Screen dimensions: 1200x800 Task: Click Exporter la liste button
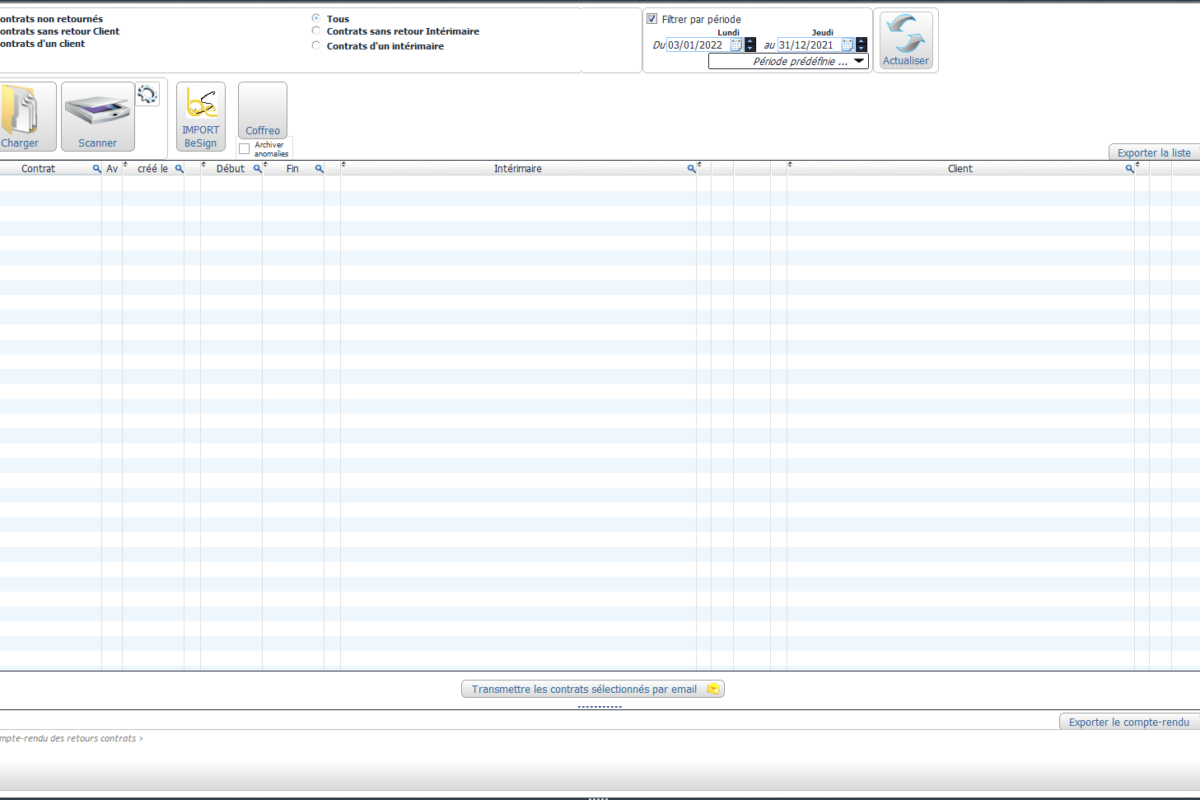point(1153,153)
